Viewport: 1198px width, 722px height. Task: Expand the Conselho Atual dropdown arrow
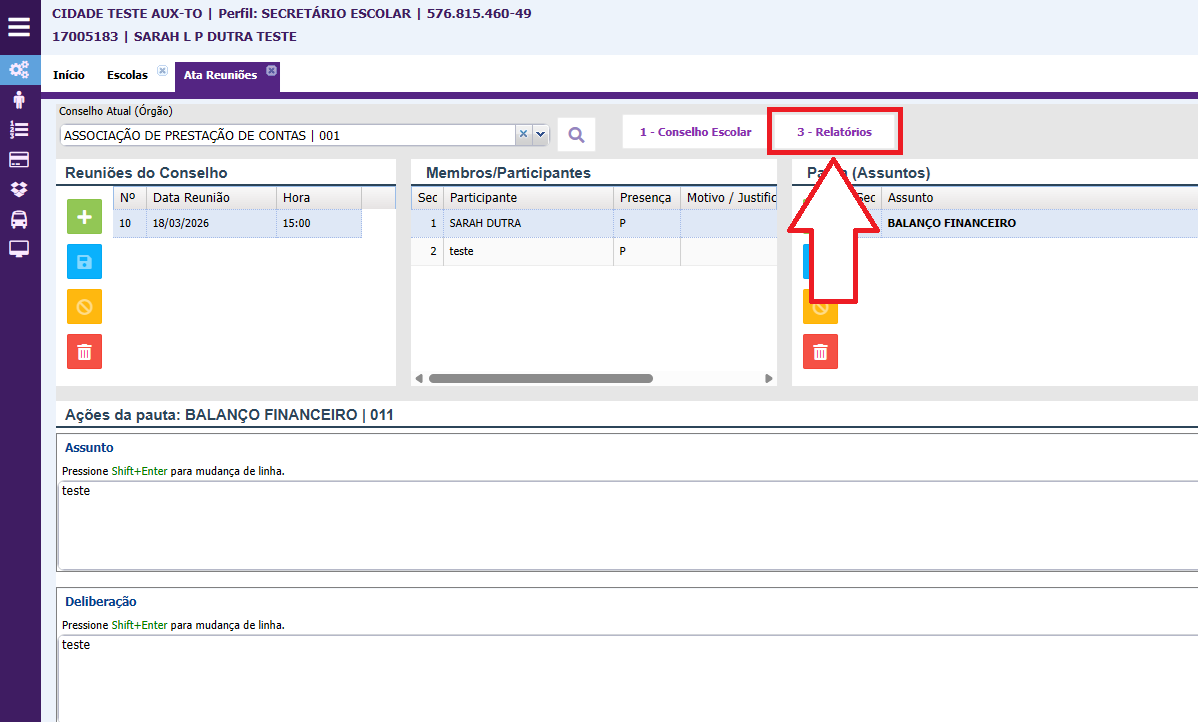pyautogui.click(x=541, y=135)
